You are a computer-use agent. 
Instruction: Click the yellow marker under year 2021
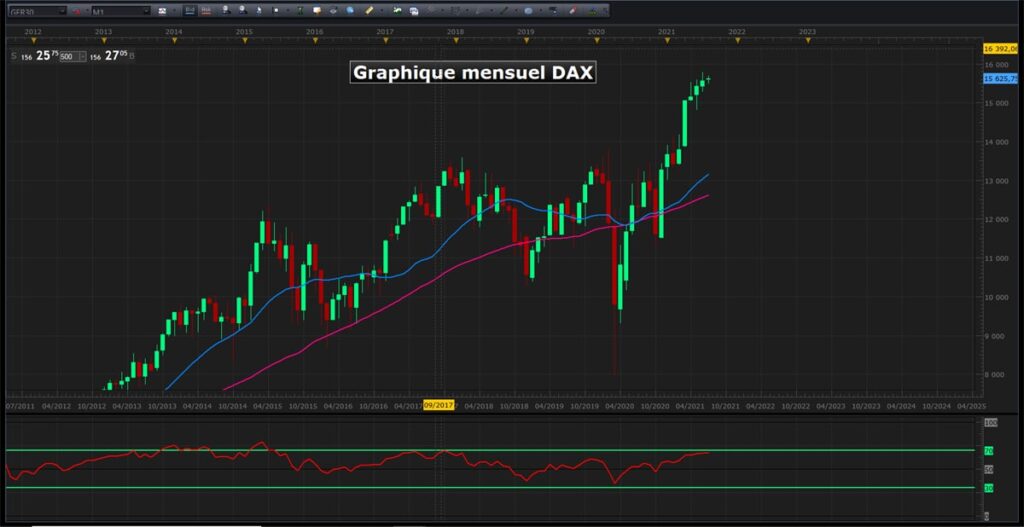(667, 40)
